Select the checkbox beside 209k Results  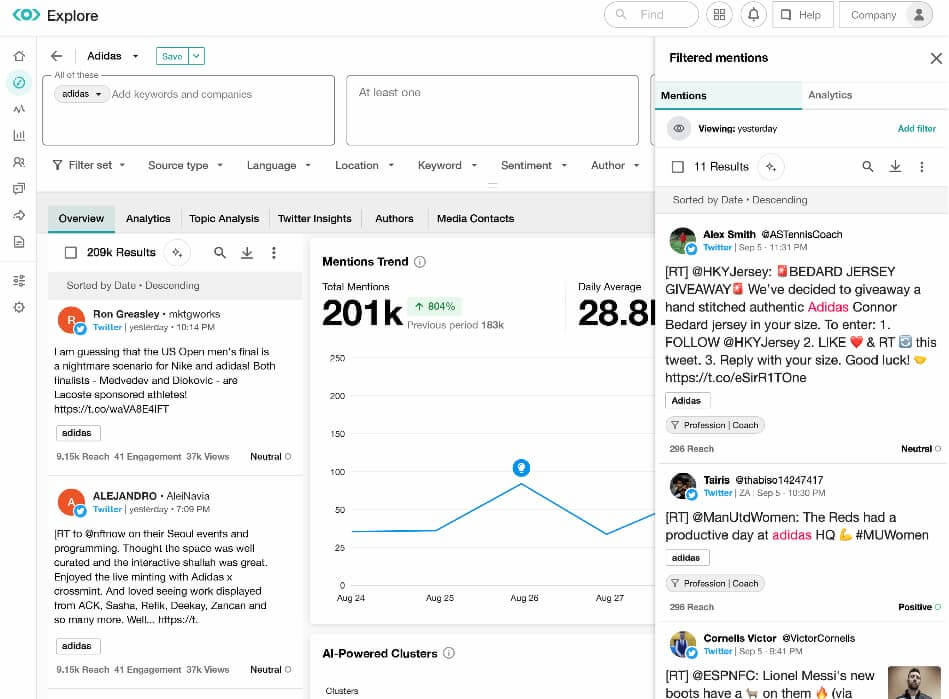pyautogui.click(x=70, y=253)
